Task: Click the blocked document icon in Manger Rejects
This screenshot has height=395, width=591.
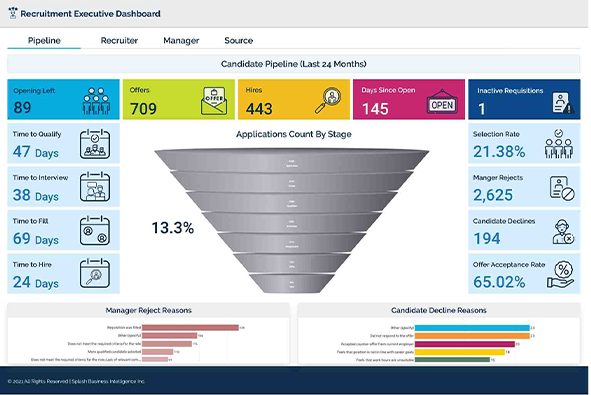Action: 562,188
